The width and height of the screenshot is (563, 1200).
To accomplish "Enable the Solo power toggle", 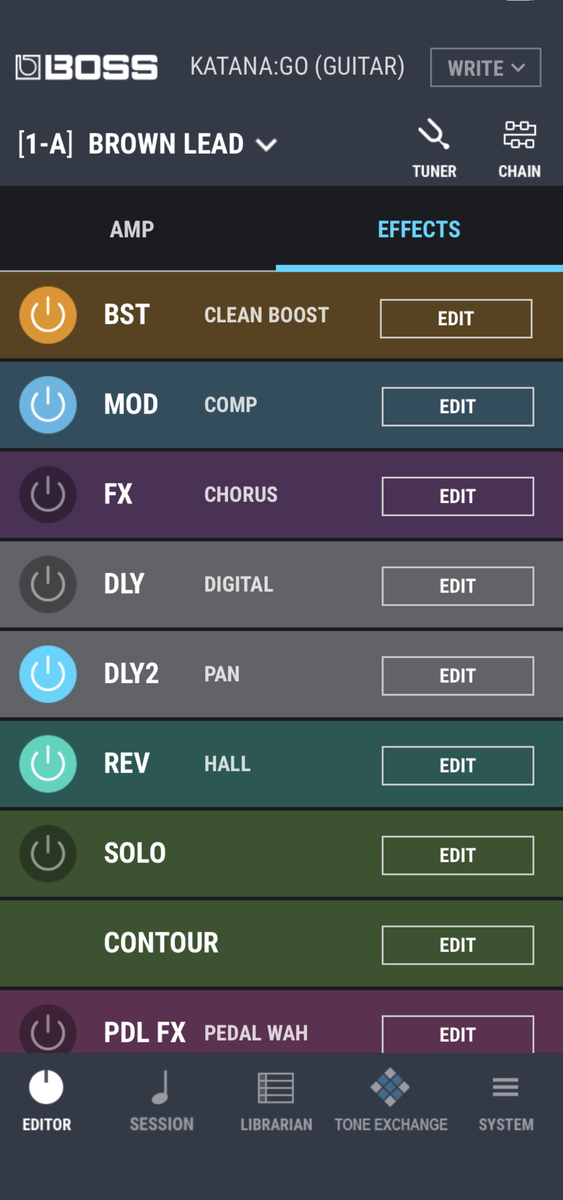I will click(x=48, y=853).
